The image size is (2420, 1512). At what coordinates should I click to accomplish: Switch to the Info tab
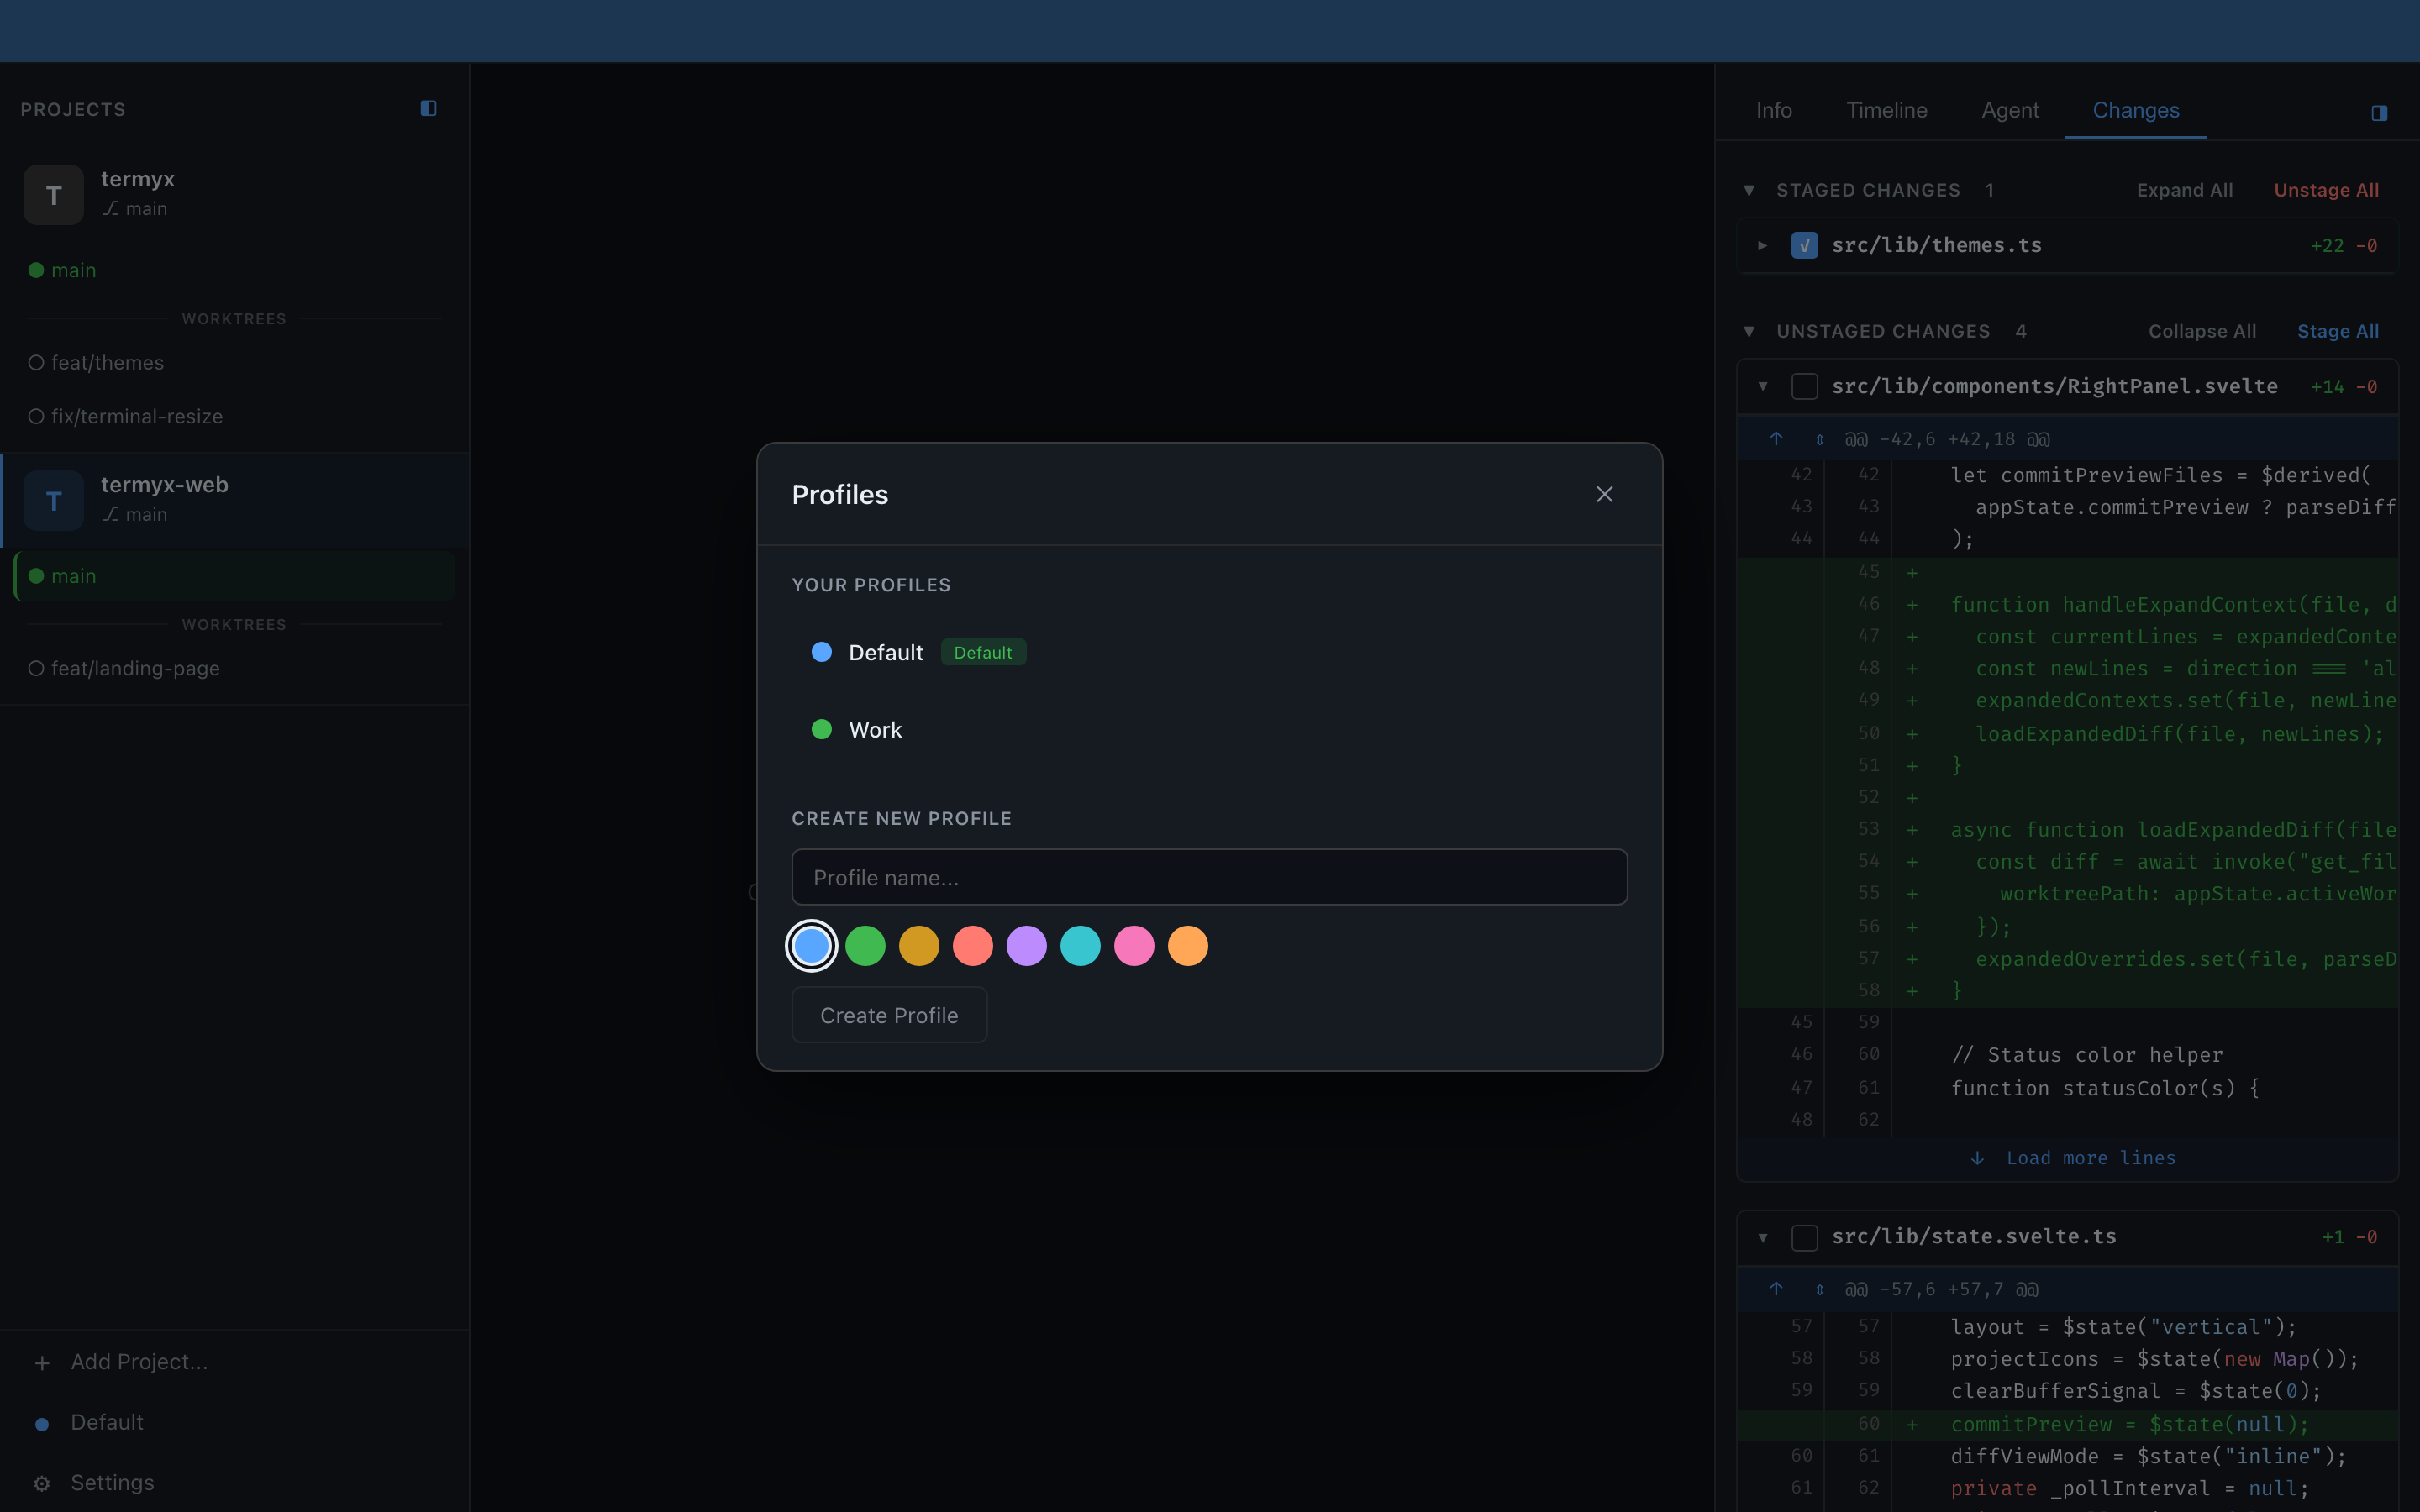pyautogui.click(x=1774, y=110)
